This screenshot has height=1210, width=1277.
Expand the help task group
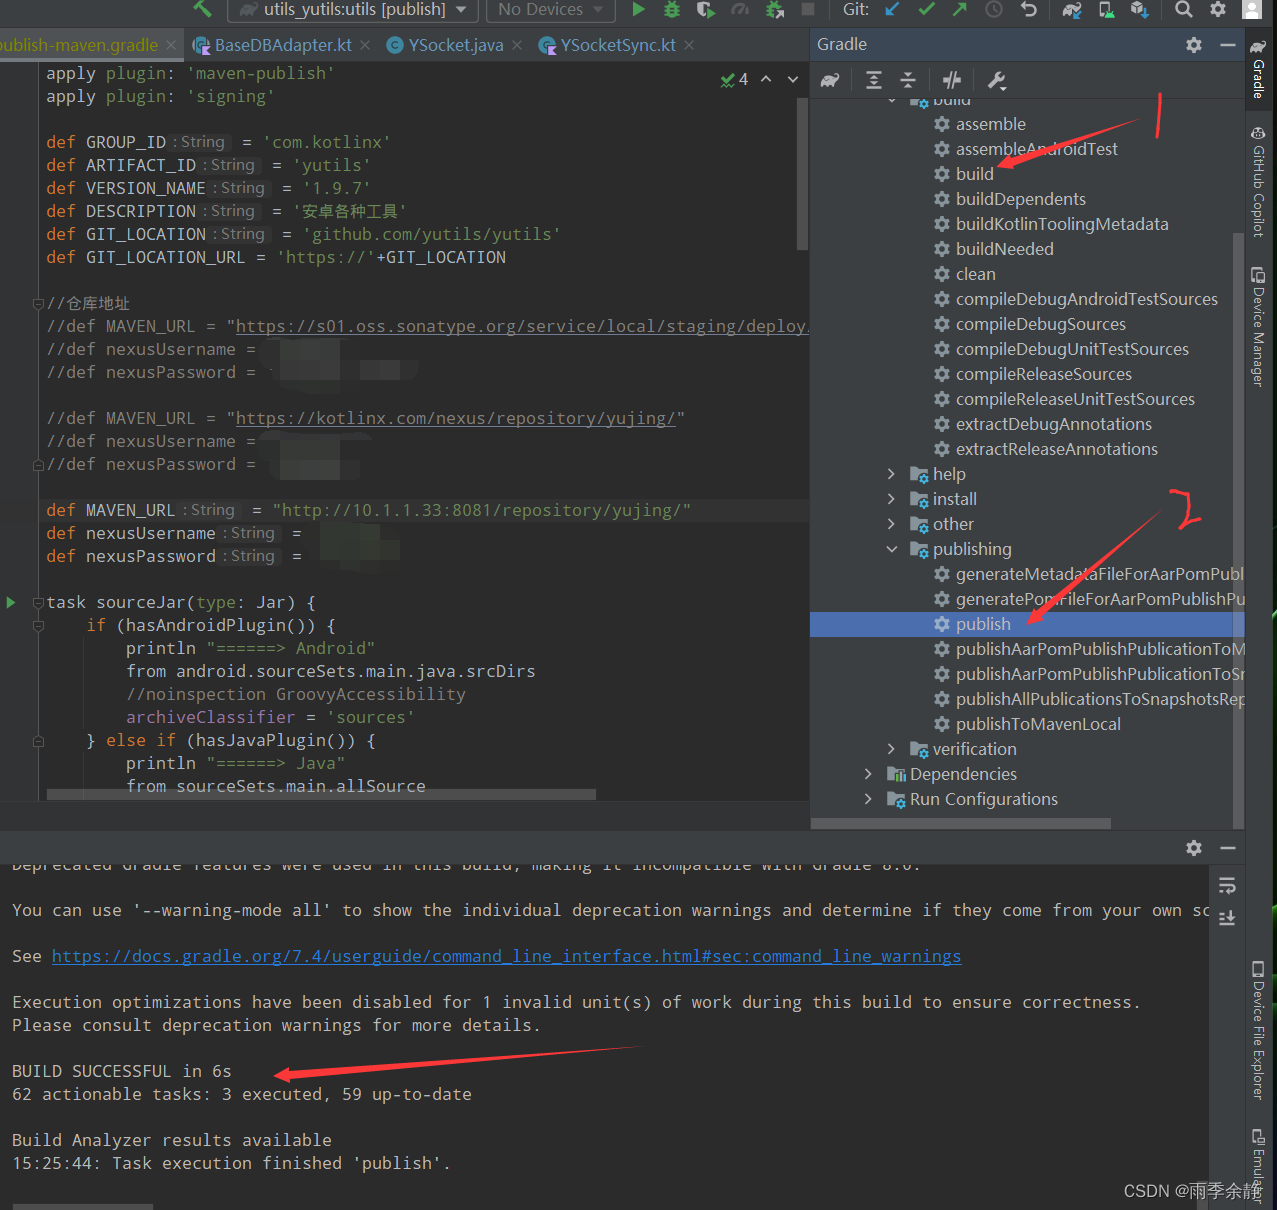pyautogui.click(x=892, y=474)
